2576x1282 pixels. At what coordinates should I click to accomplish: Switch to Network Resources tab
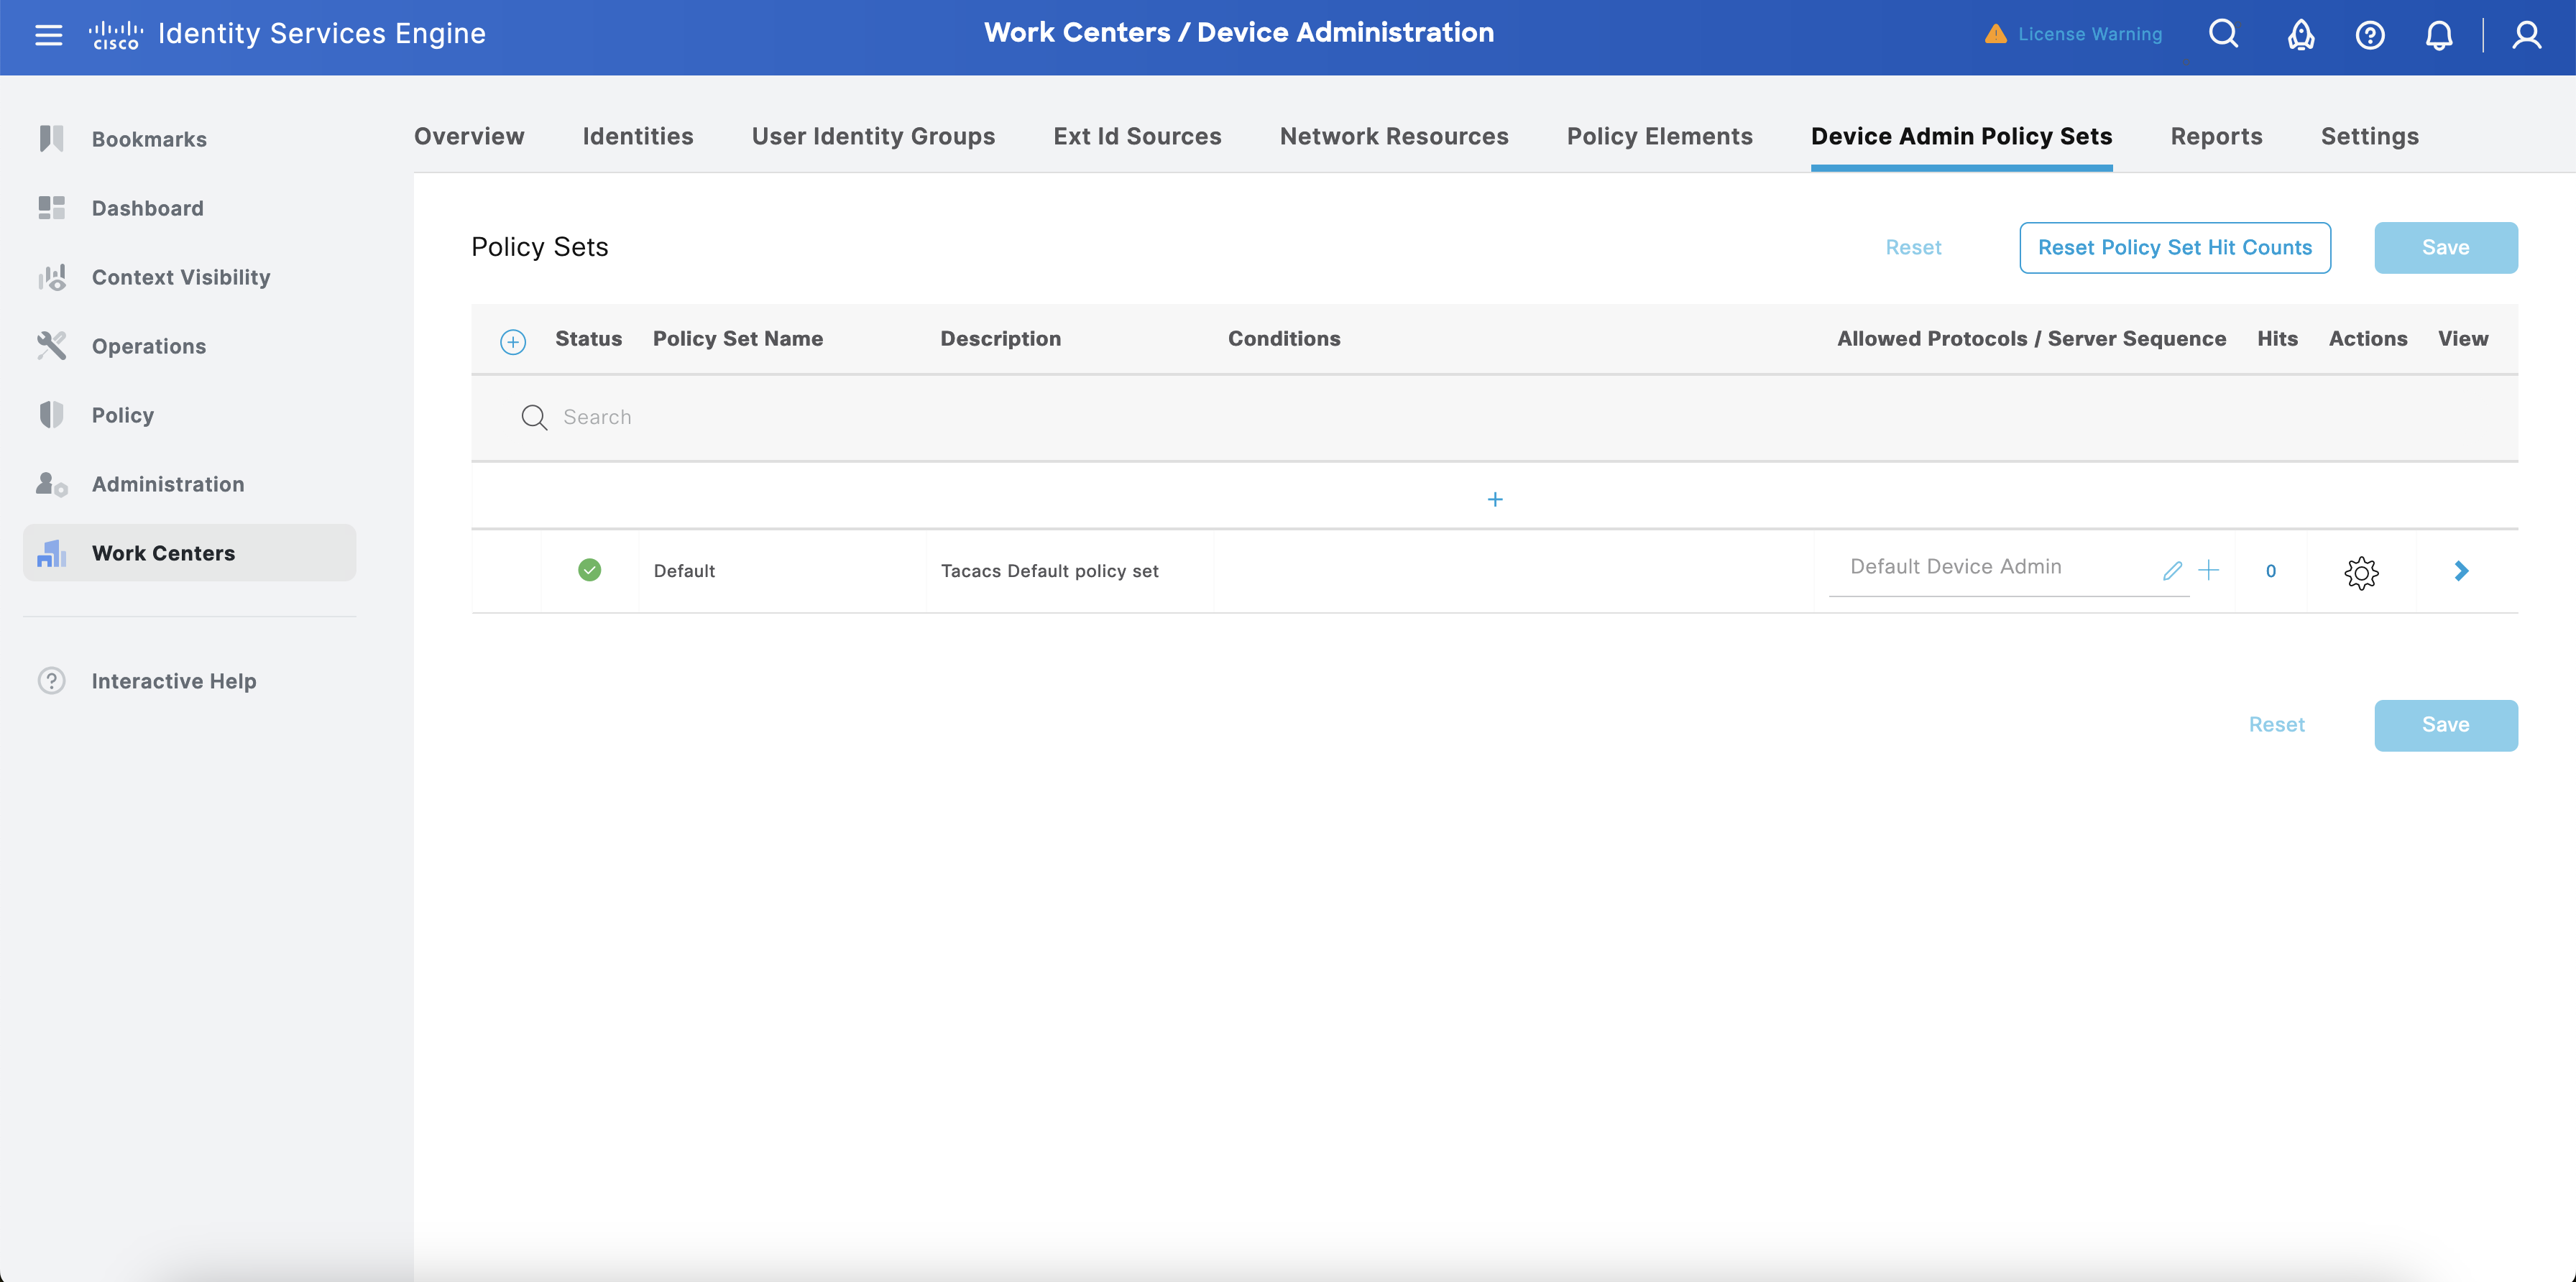pyautogui.click(x=1394, y=136)
